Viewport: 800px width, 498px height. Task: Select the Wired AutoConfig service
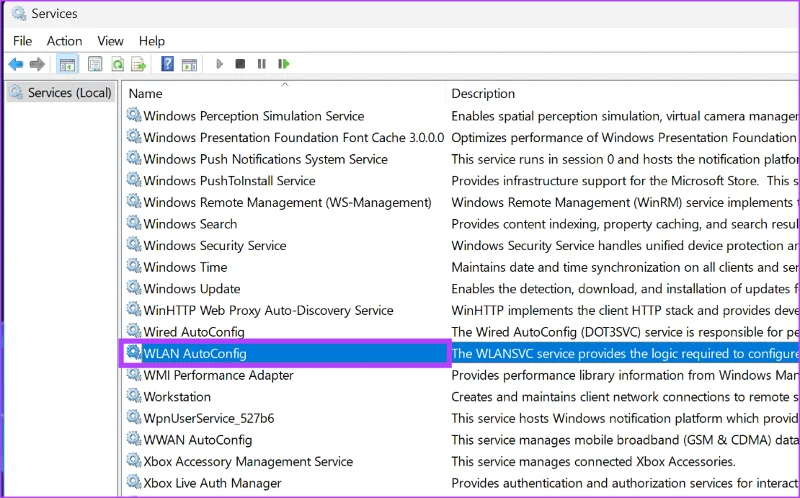click(194, 332)
